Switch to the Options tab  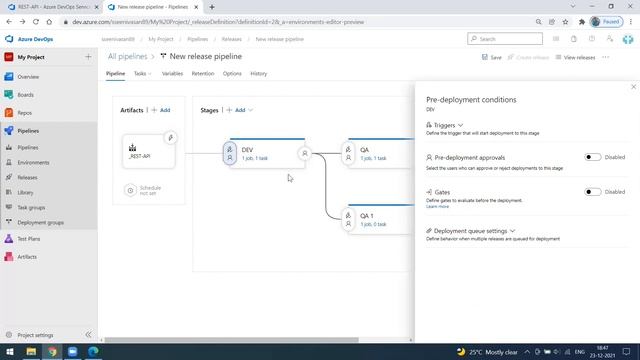[x=232, y=74]
